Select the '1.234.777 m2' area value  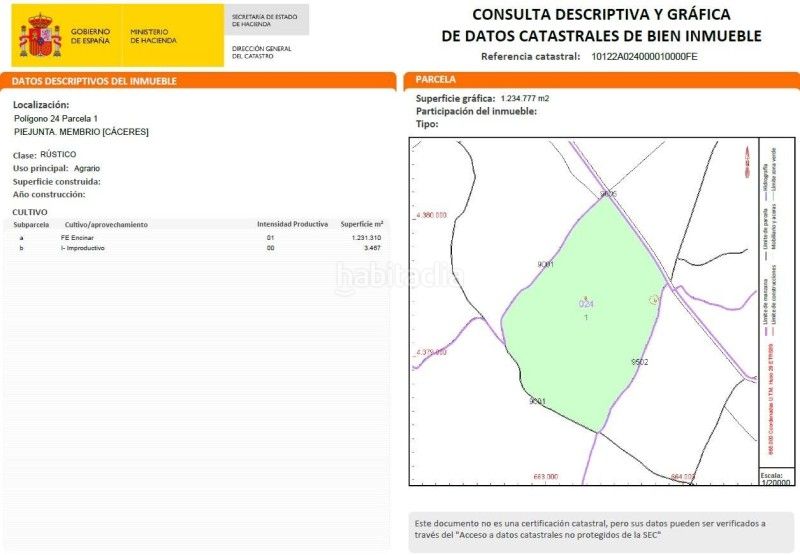pyautogui.click(x=524, y=98)
